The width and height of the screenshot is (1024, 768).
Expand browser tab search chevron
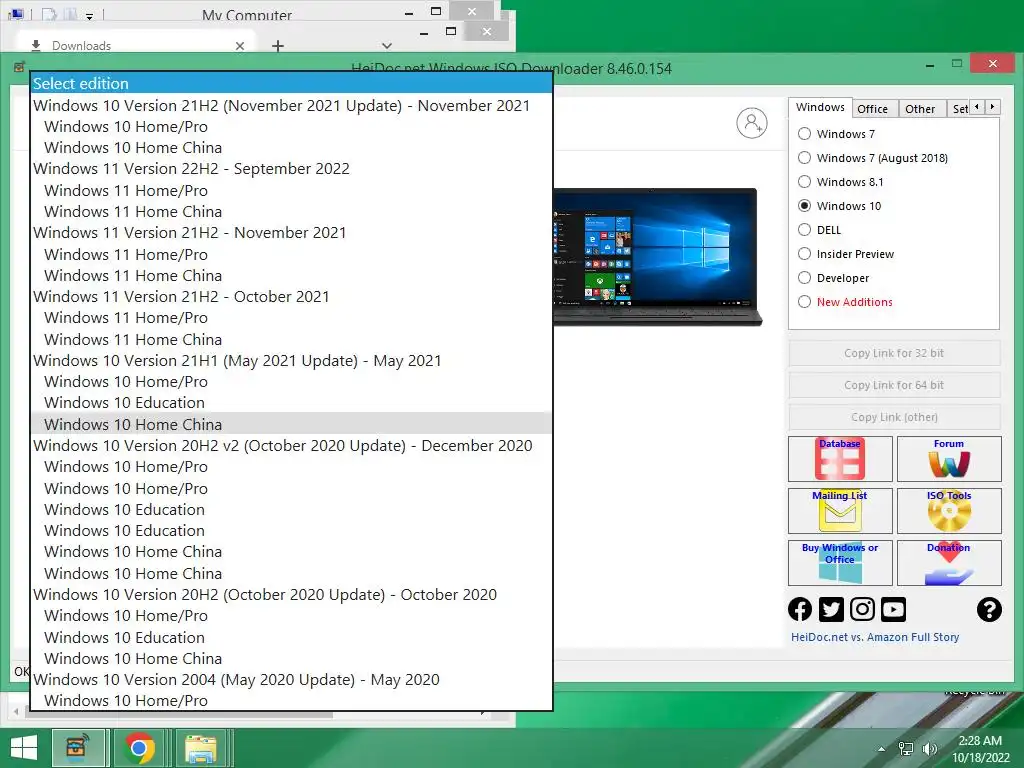(x=387, y=46)
